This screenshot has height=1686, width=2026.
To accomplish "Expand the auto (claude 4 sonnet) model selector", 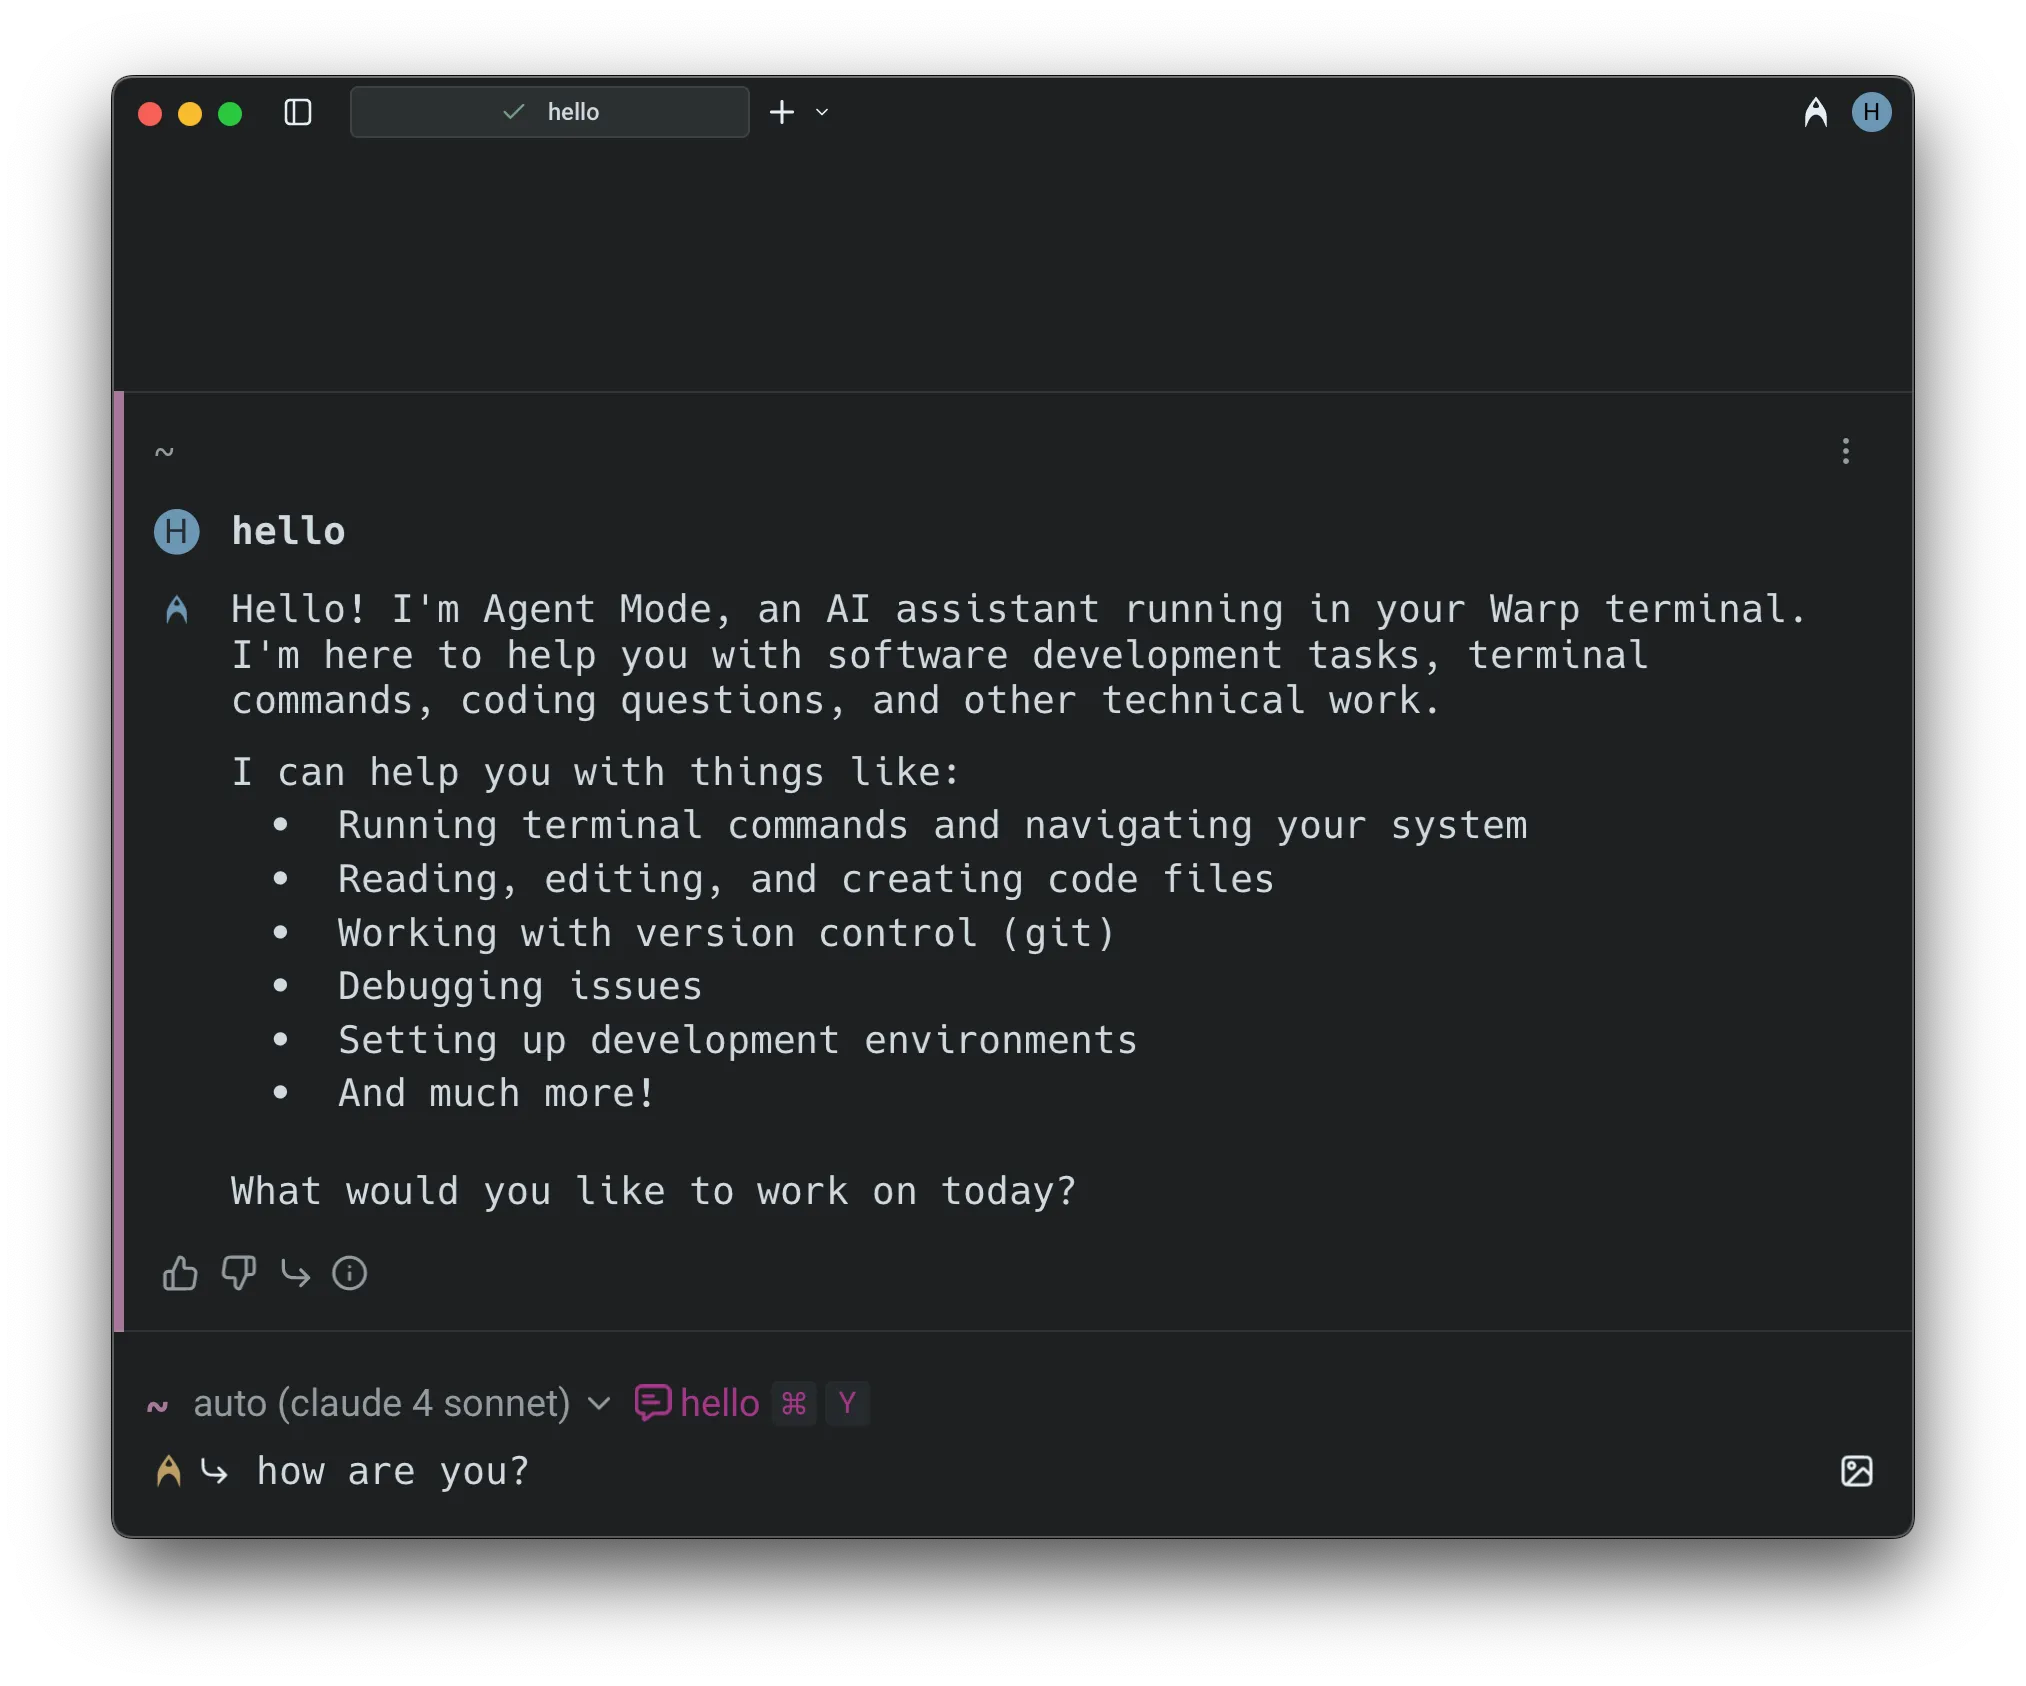I will click(x=402, y=1403).
